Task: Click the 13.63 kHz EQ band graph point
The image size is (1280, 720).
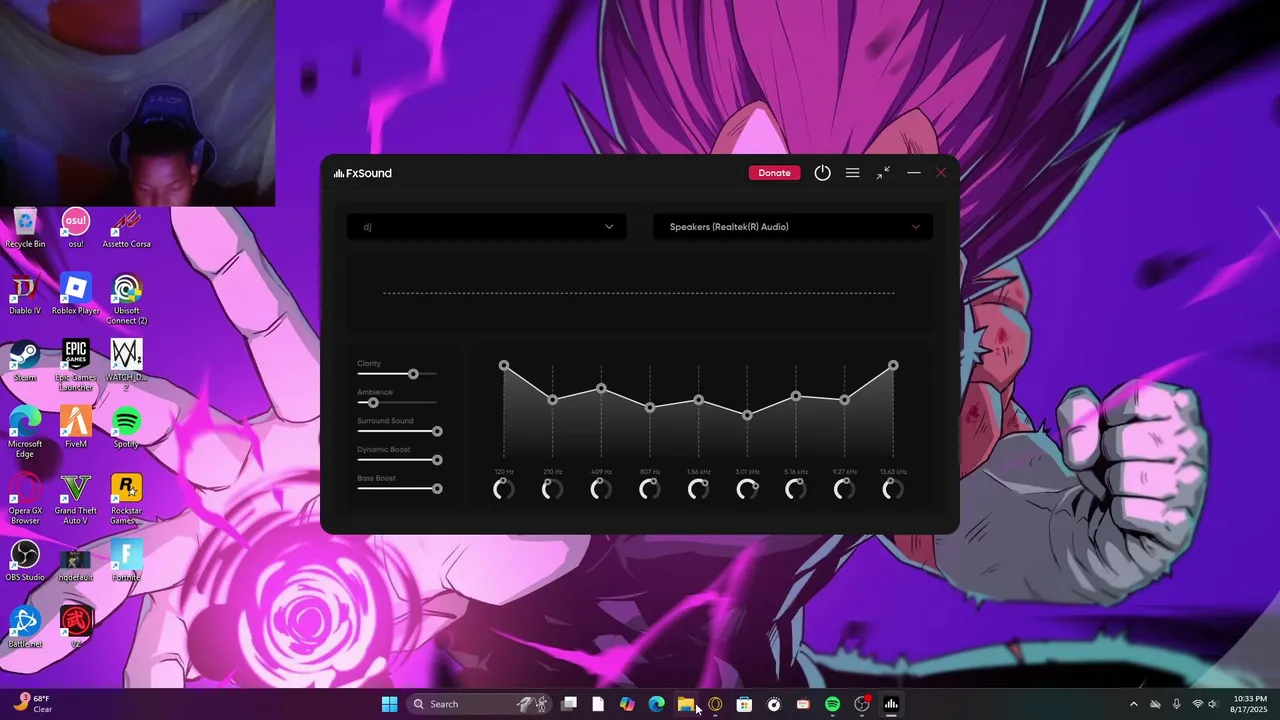Action: (x=893, y=366)
